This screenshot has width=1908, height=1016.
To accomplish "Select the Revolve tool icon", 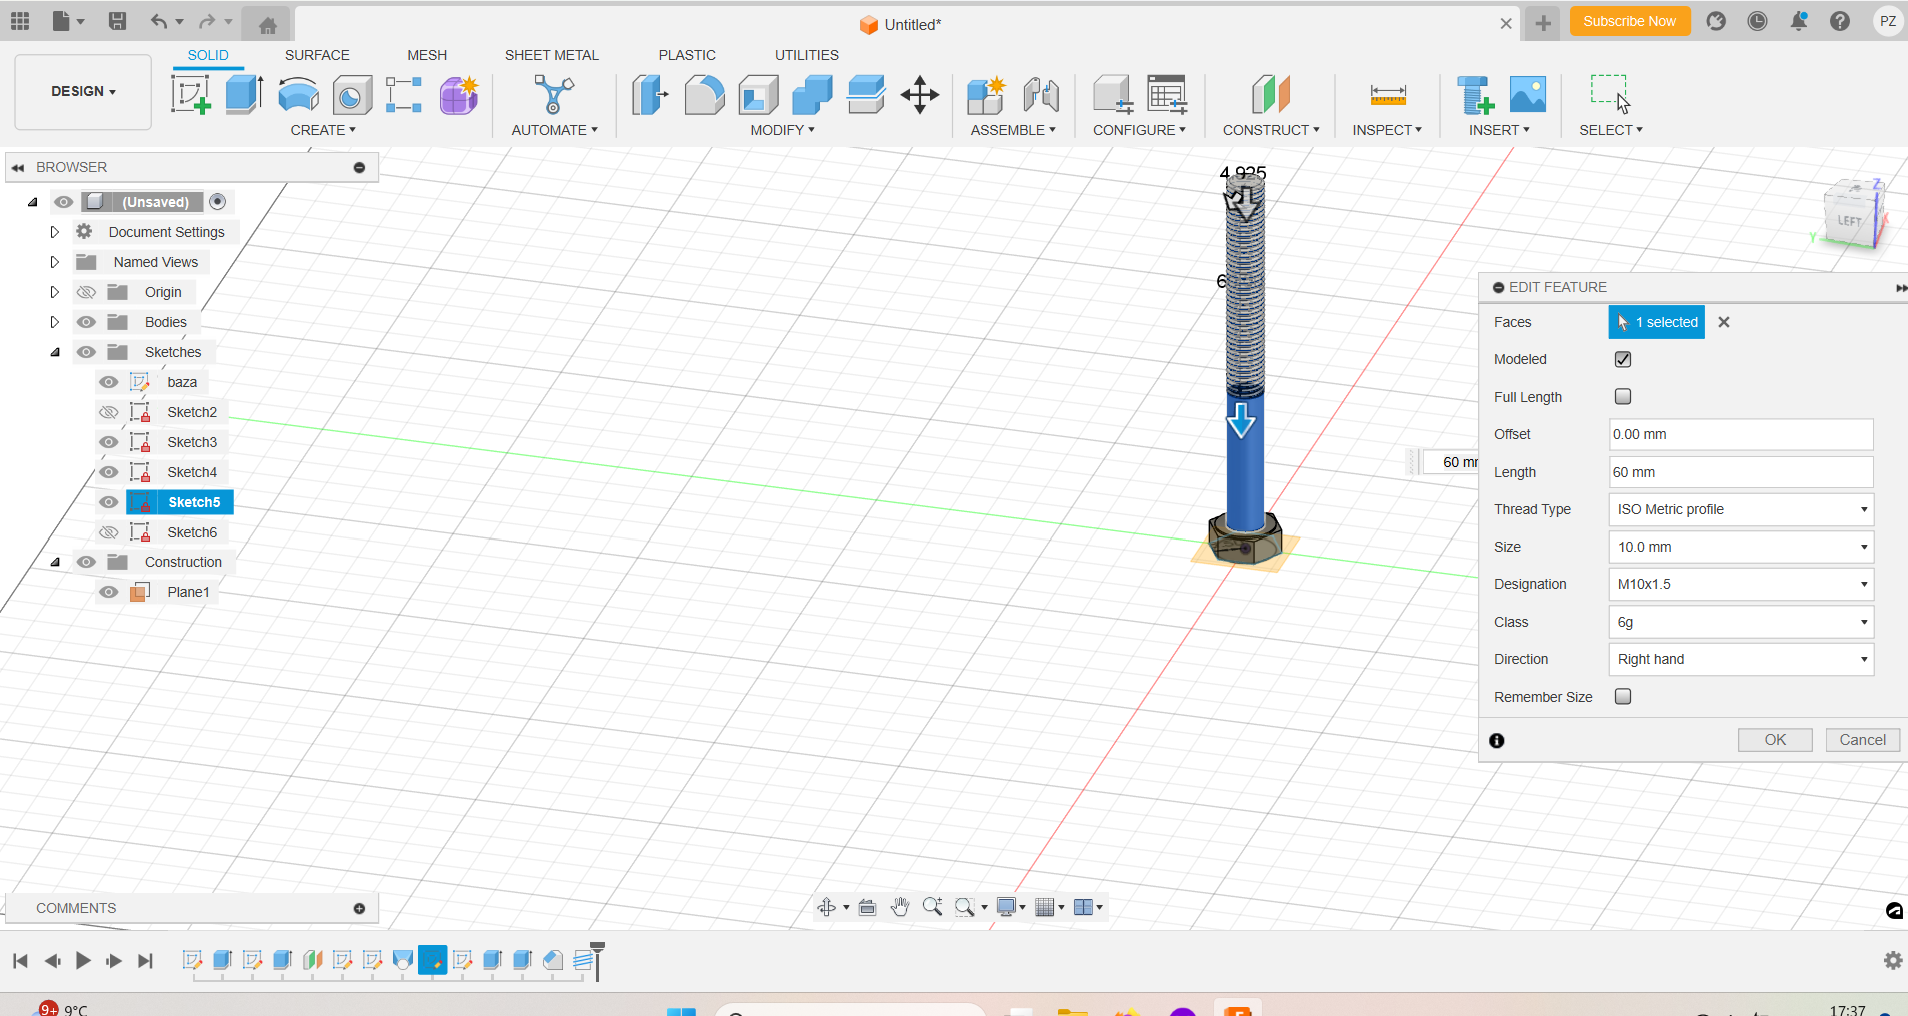I will pyautogui.click(x=298, y=95).
